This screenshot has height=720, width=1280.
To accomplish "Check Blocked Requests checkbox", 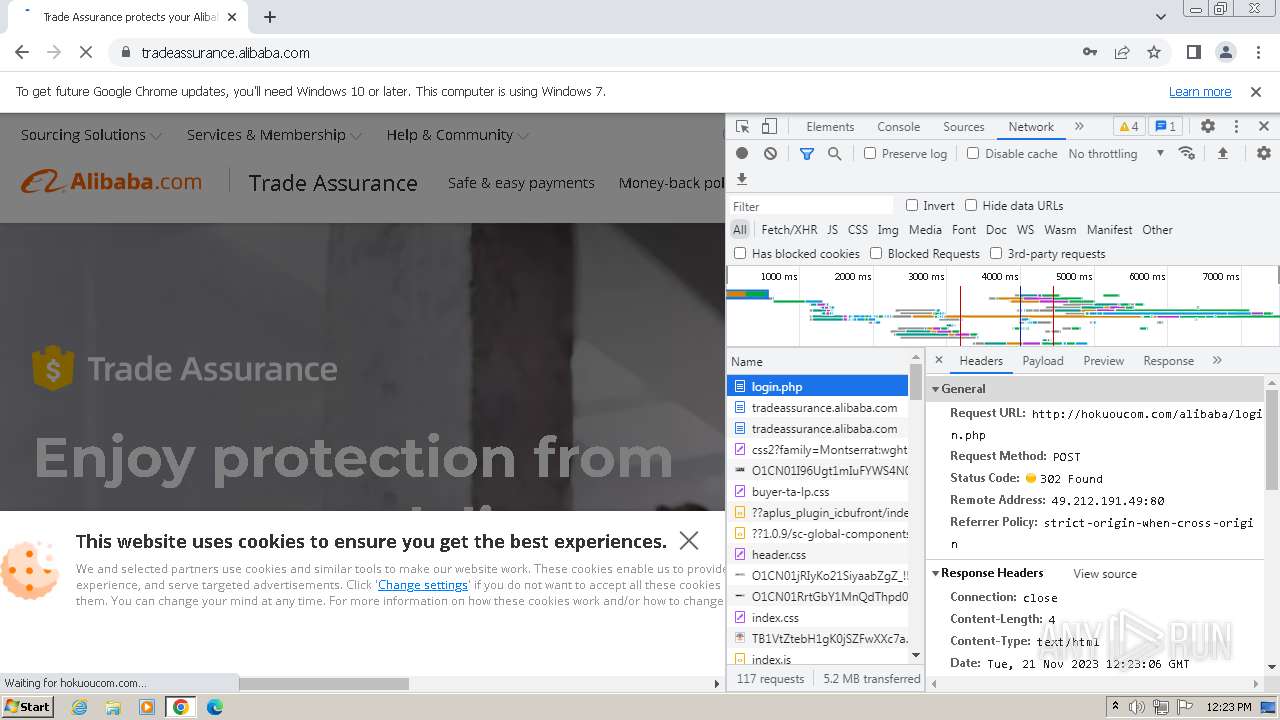I will tap(876, 253).
